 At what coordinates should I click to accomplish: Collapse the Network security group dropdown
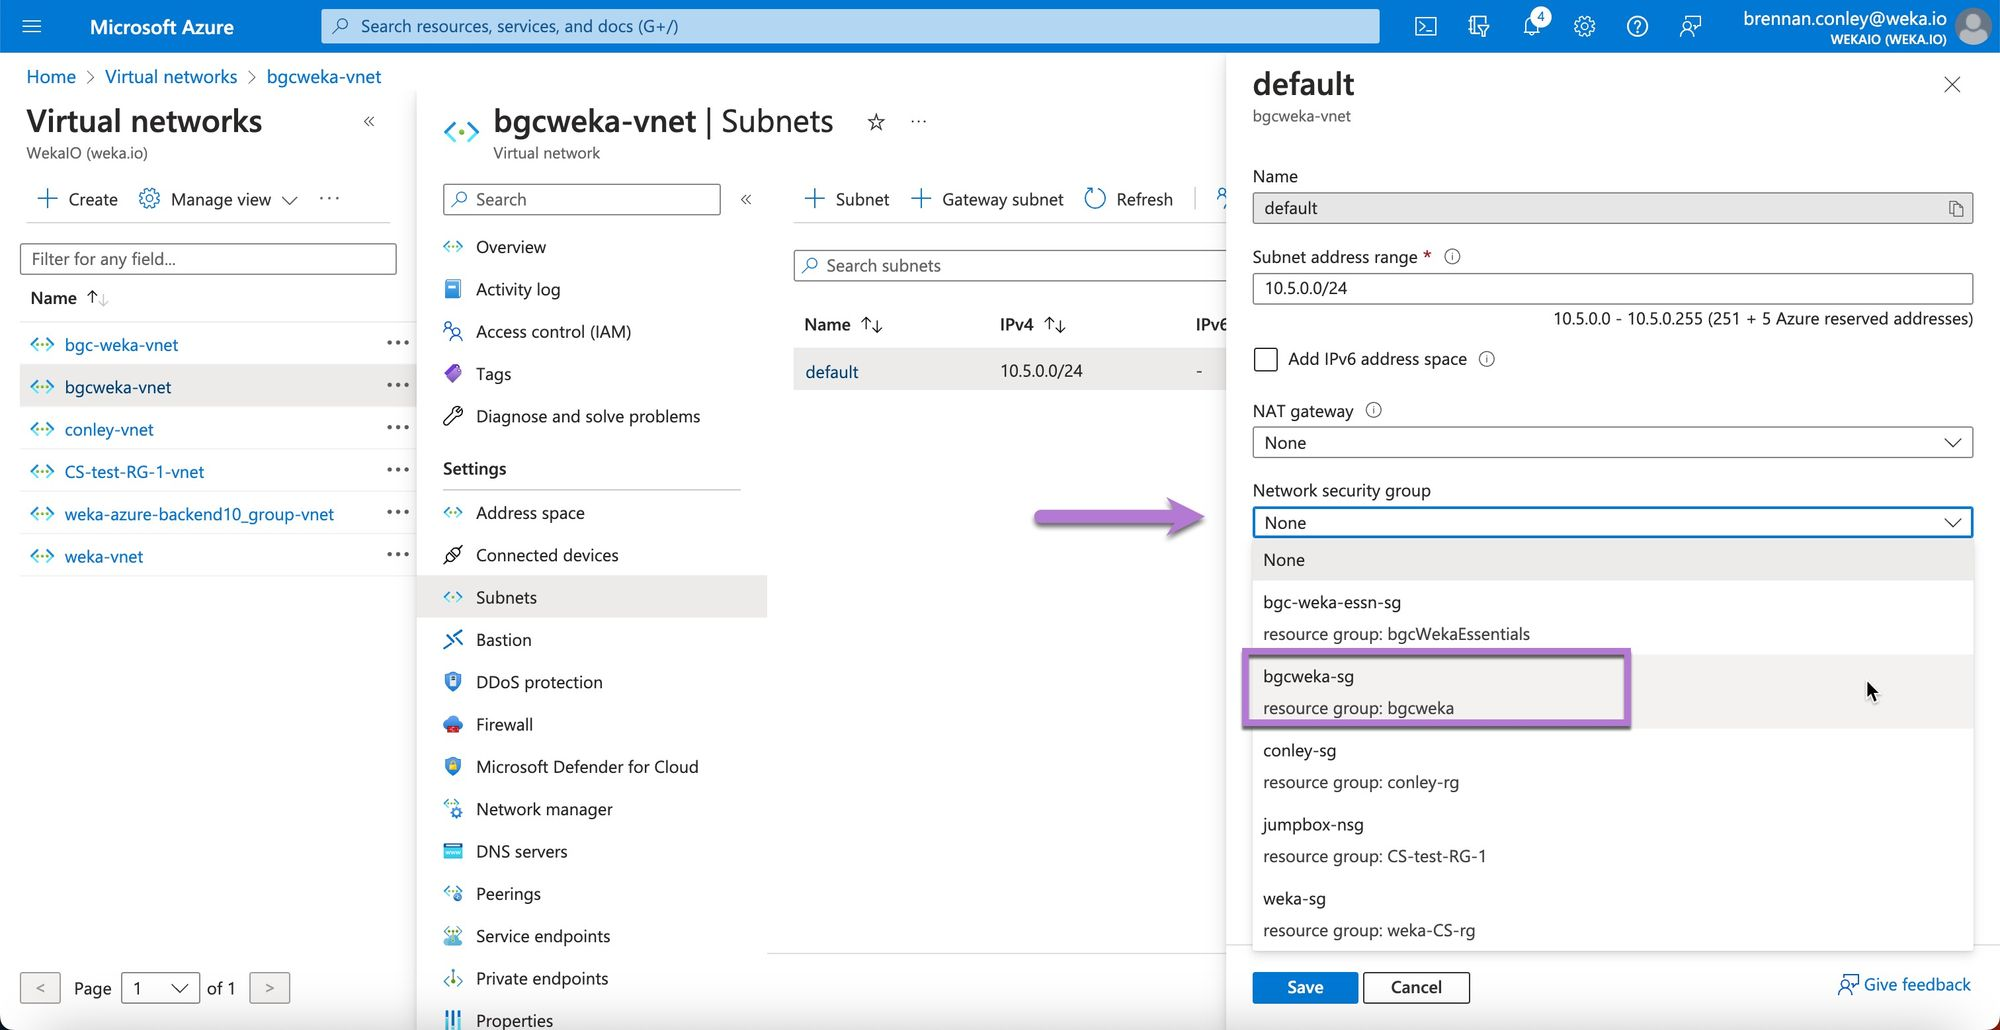1611,523
